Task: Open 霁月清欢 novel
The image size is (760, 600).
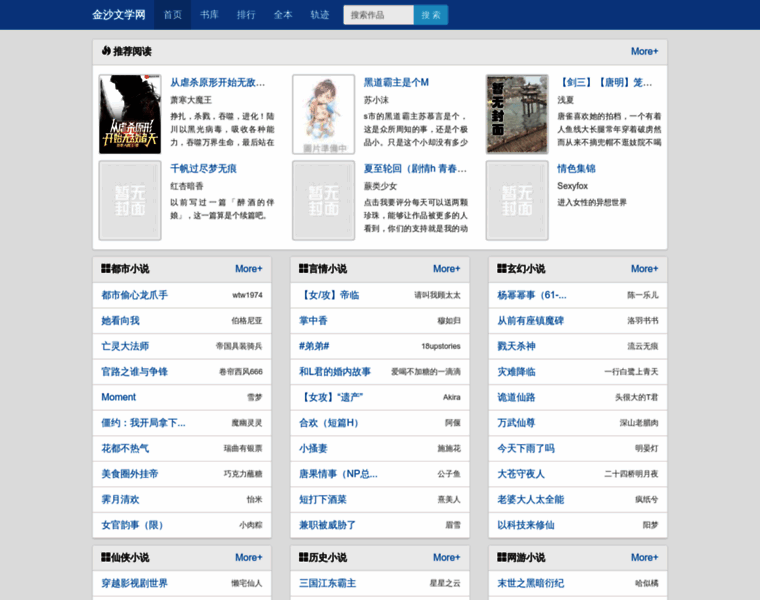Action: tap(120, 499)
